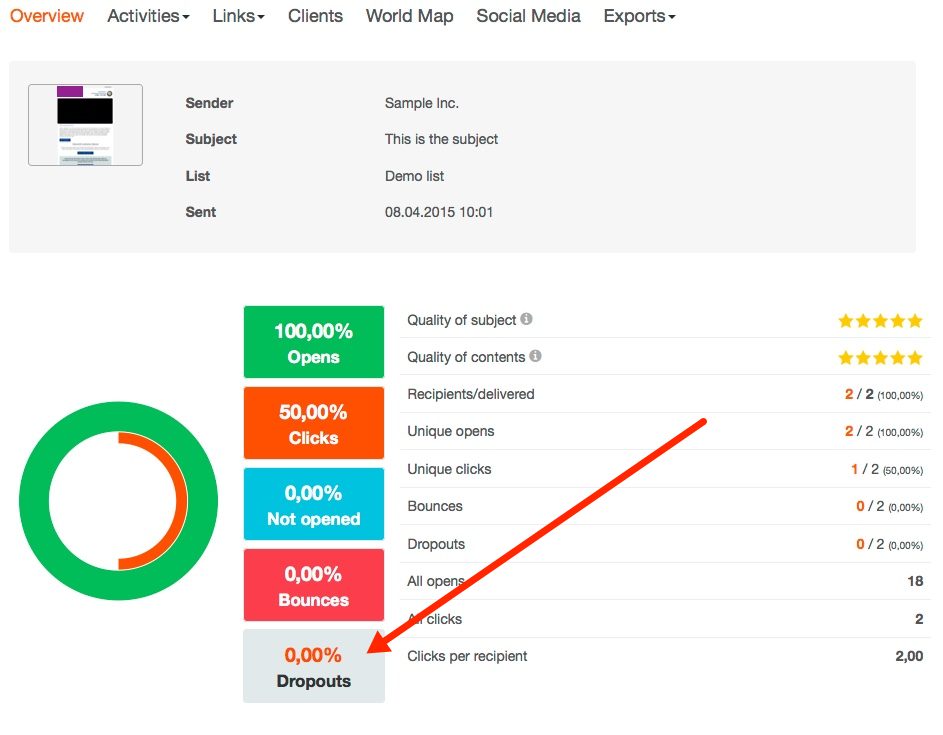Click the Quality of subject star rating
This screenshot has height=735, width=943.
coord(880,321)
